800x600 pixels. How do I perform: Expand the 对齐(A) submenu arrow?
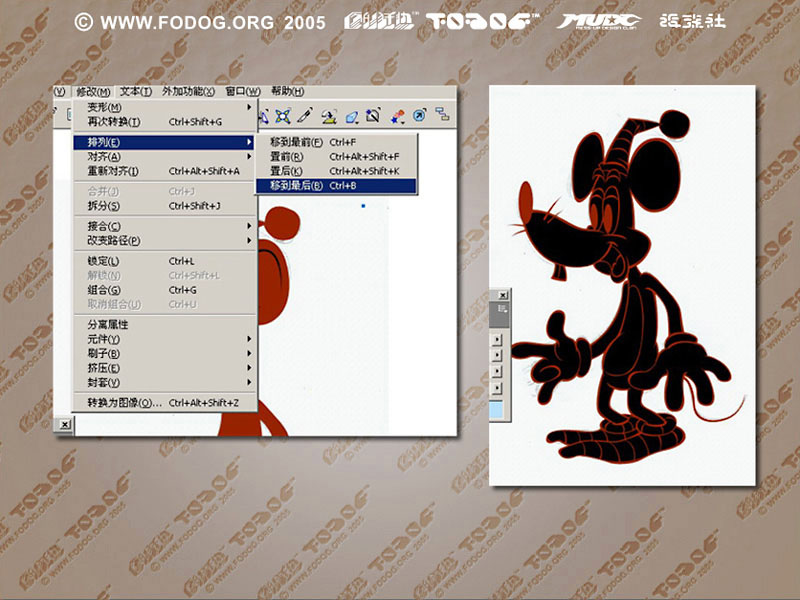click(x=249, y=157)
